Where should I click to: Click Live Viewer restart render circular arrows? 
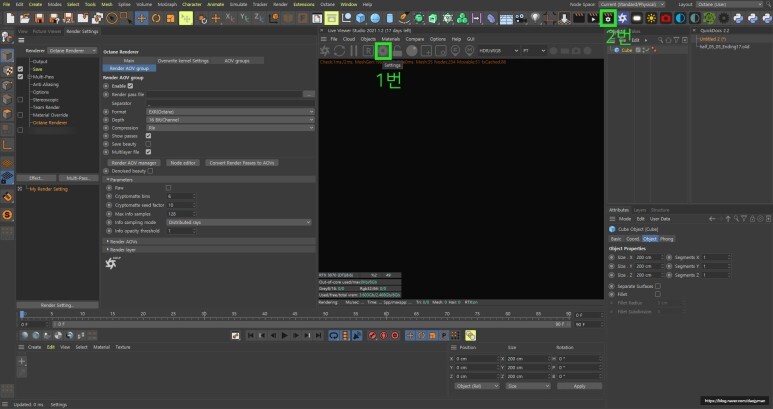339,50
